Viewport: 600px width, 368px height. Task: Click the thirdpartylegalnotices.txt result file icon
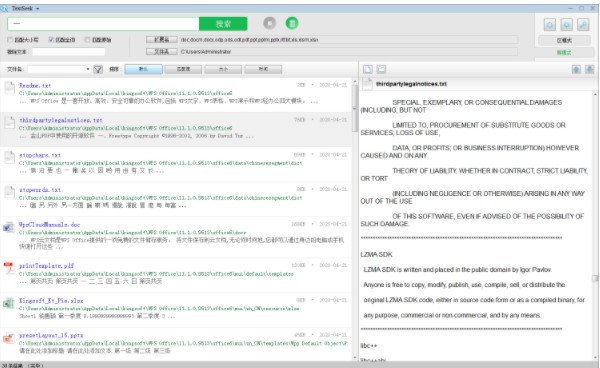click(x=9, y=123)
